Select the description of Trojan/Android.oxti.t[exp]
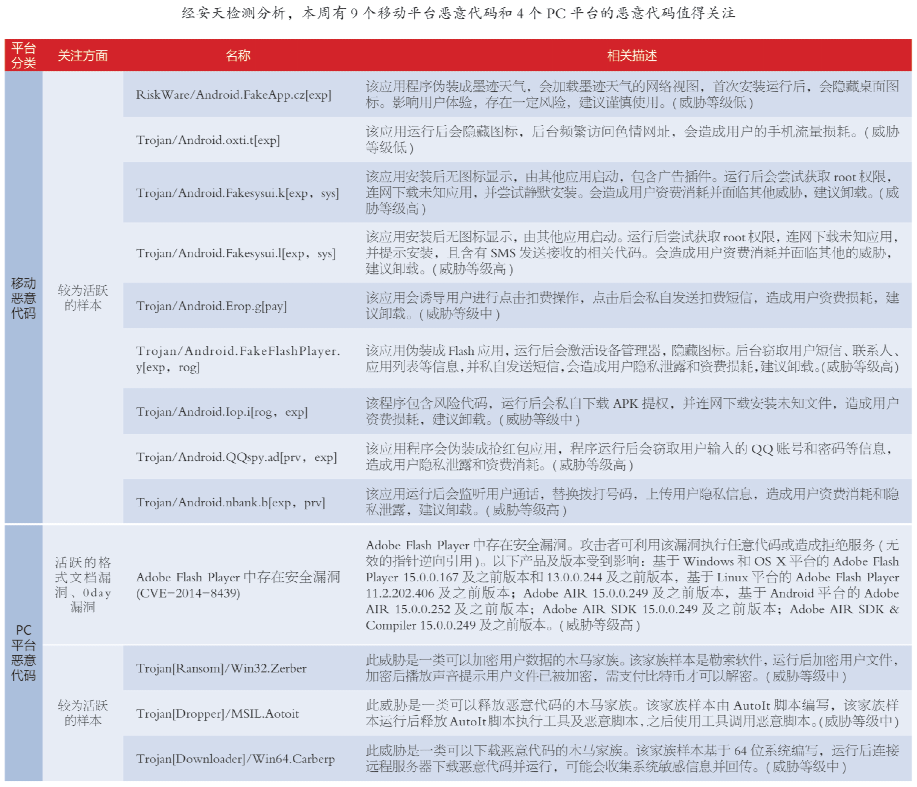Image resolution: width=917 pixels, height=787 pixels. (632, 140)
